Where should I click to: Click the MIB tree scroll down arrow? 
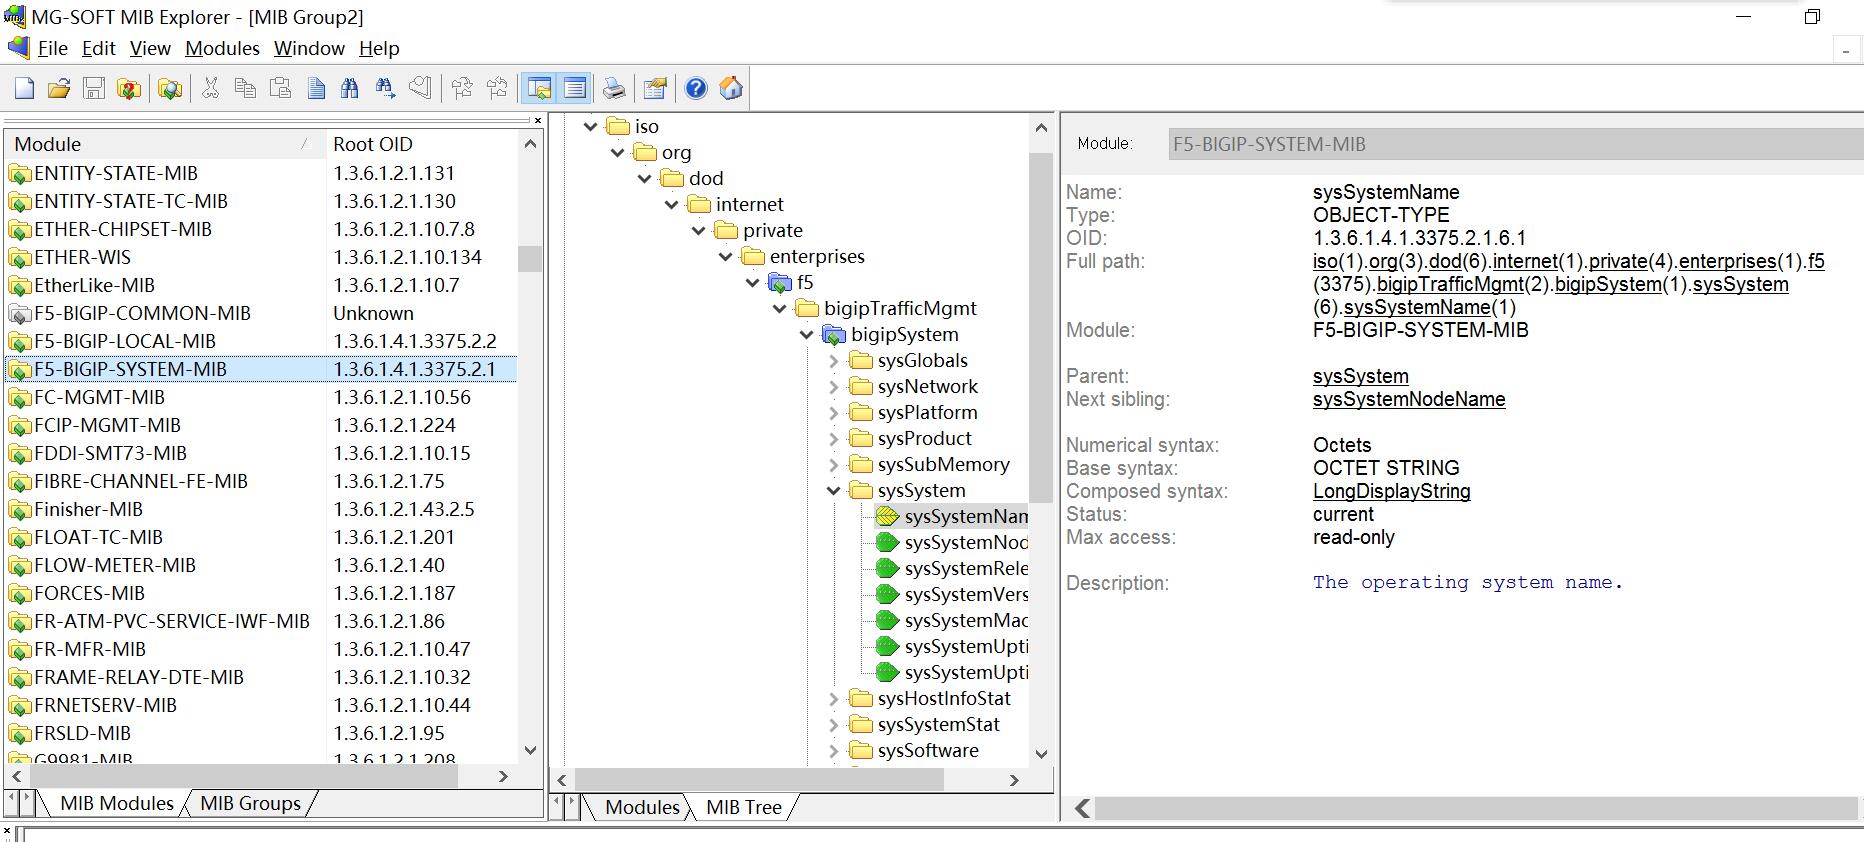coord(1041,754)
